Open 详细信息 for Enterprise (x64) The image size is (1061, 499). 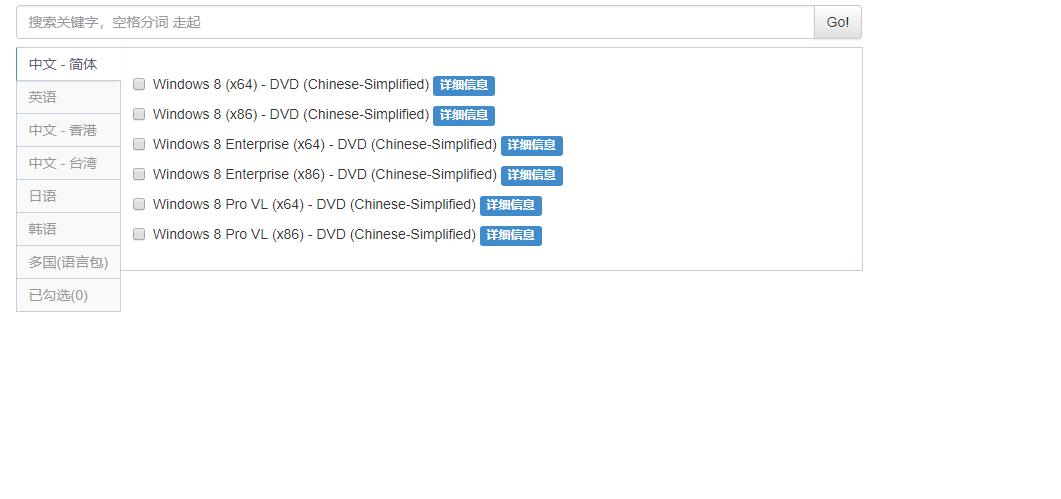[x=531, y=146]
